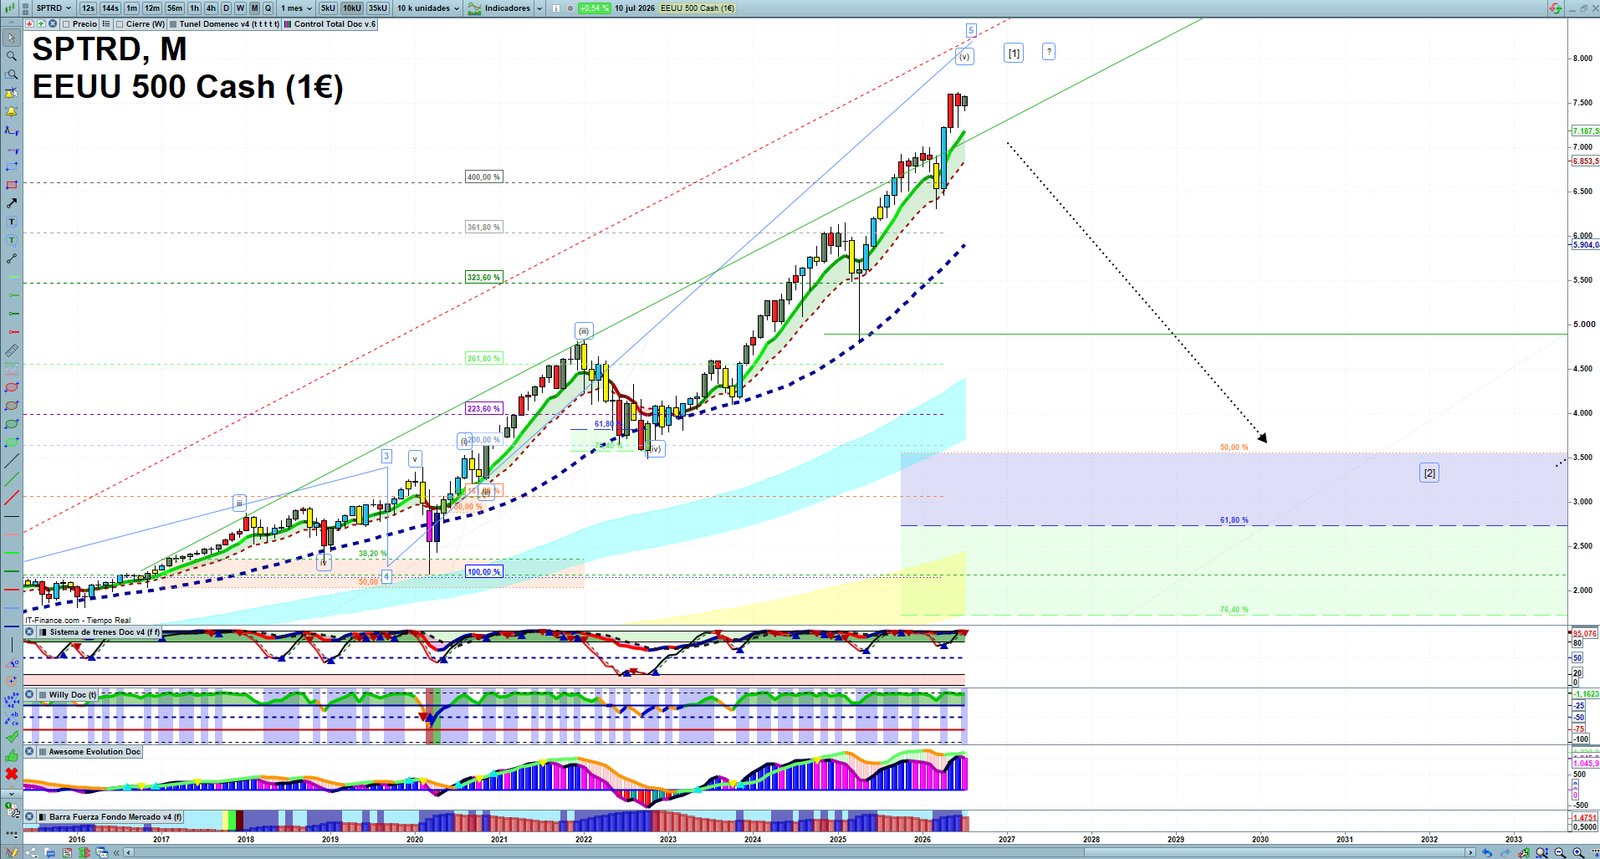Select the red rectangle drawing tool

coord(11,185)
